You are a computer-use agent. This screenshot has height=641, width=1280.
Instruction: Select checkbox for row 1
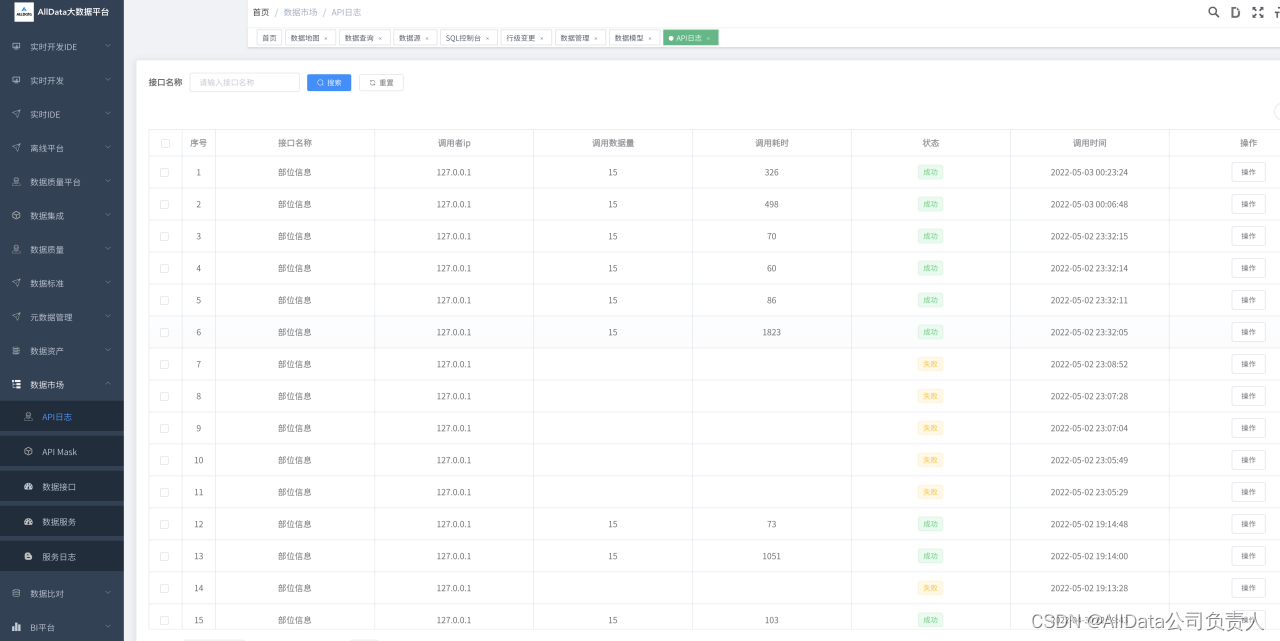coord(165,172)
